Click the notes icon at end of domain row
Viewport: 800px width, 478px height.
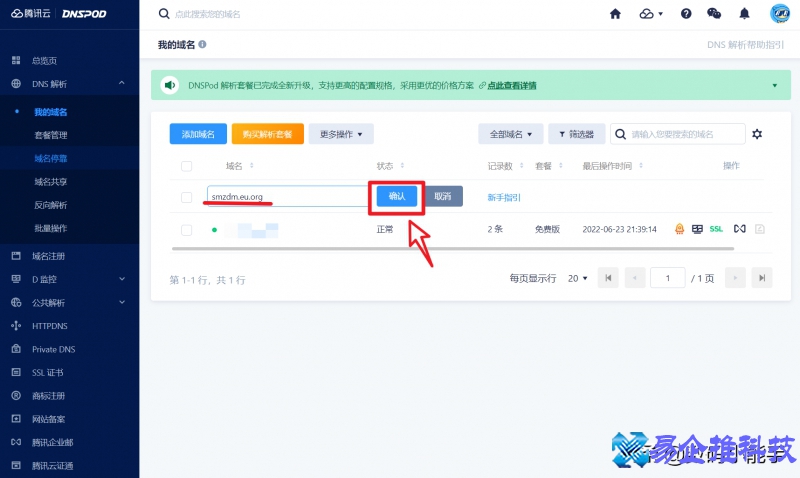pos(760,229)
